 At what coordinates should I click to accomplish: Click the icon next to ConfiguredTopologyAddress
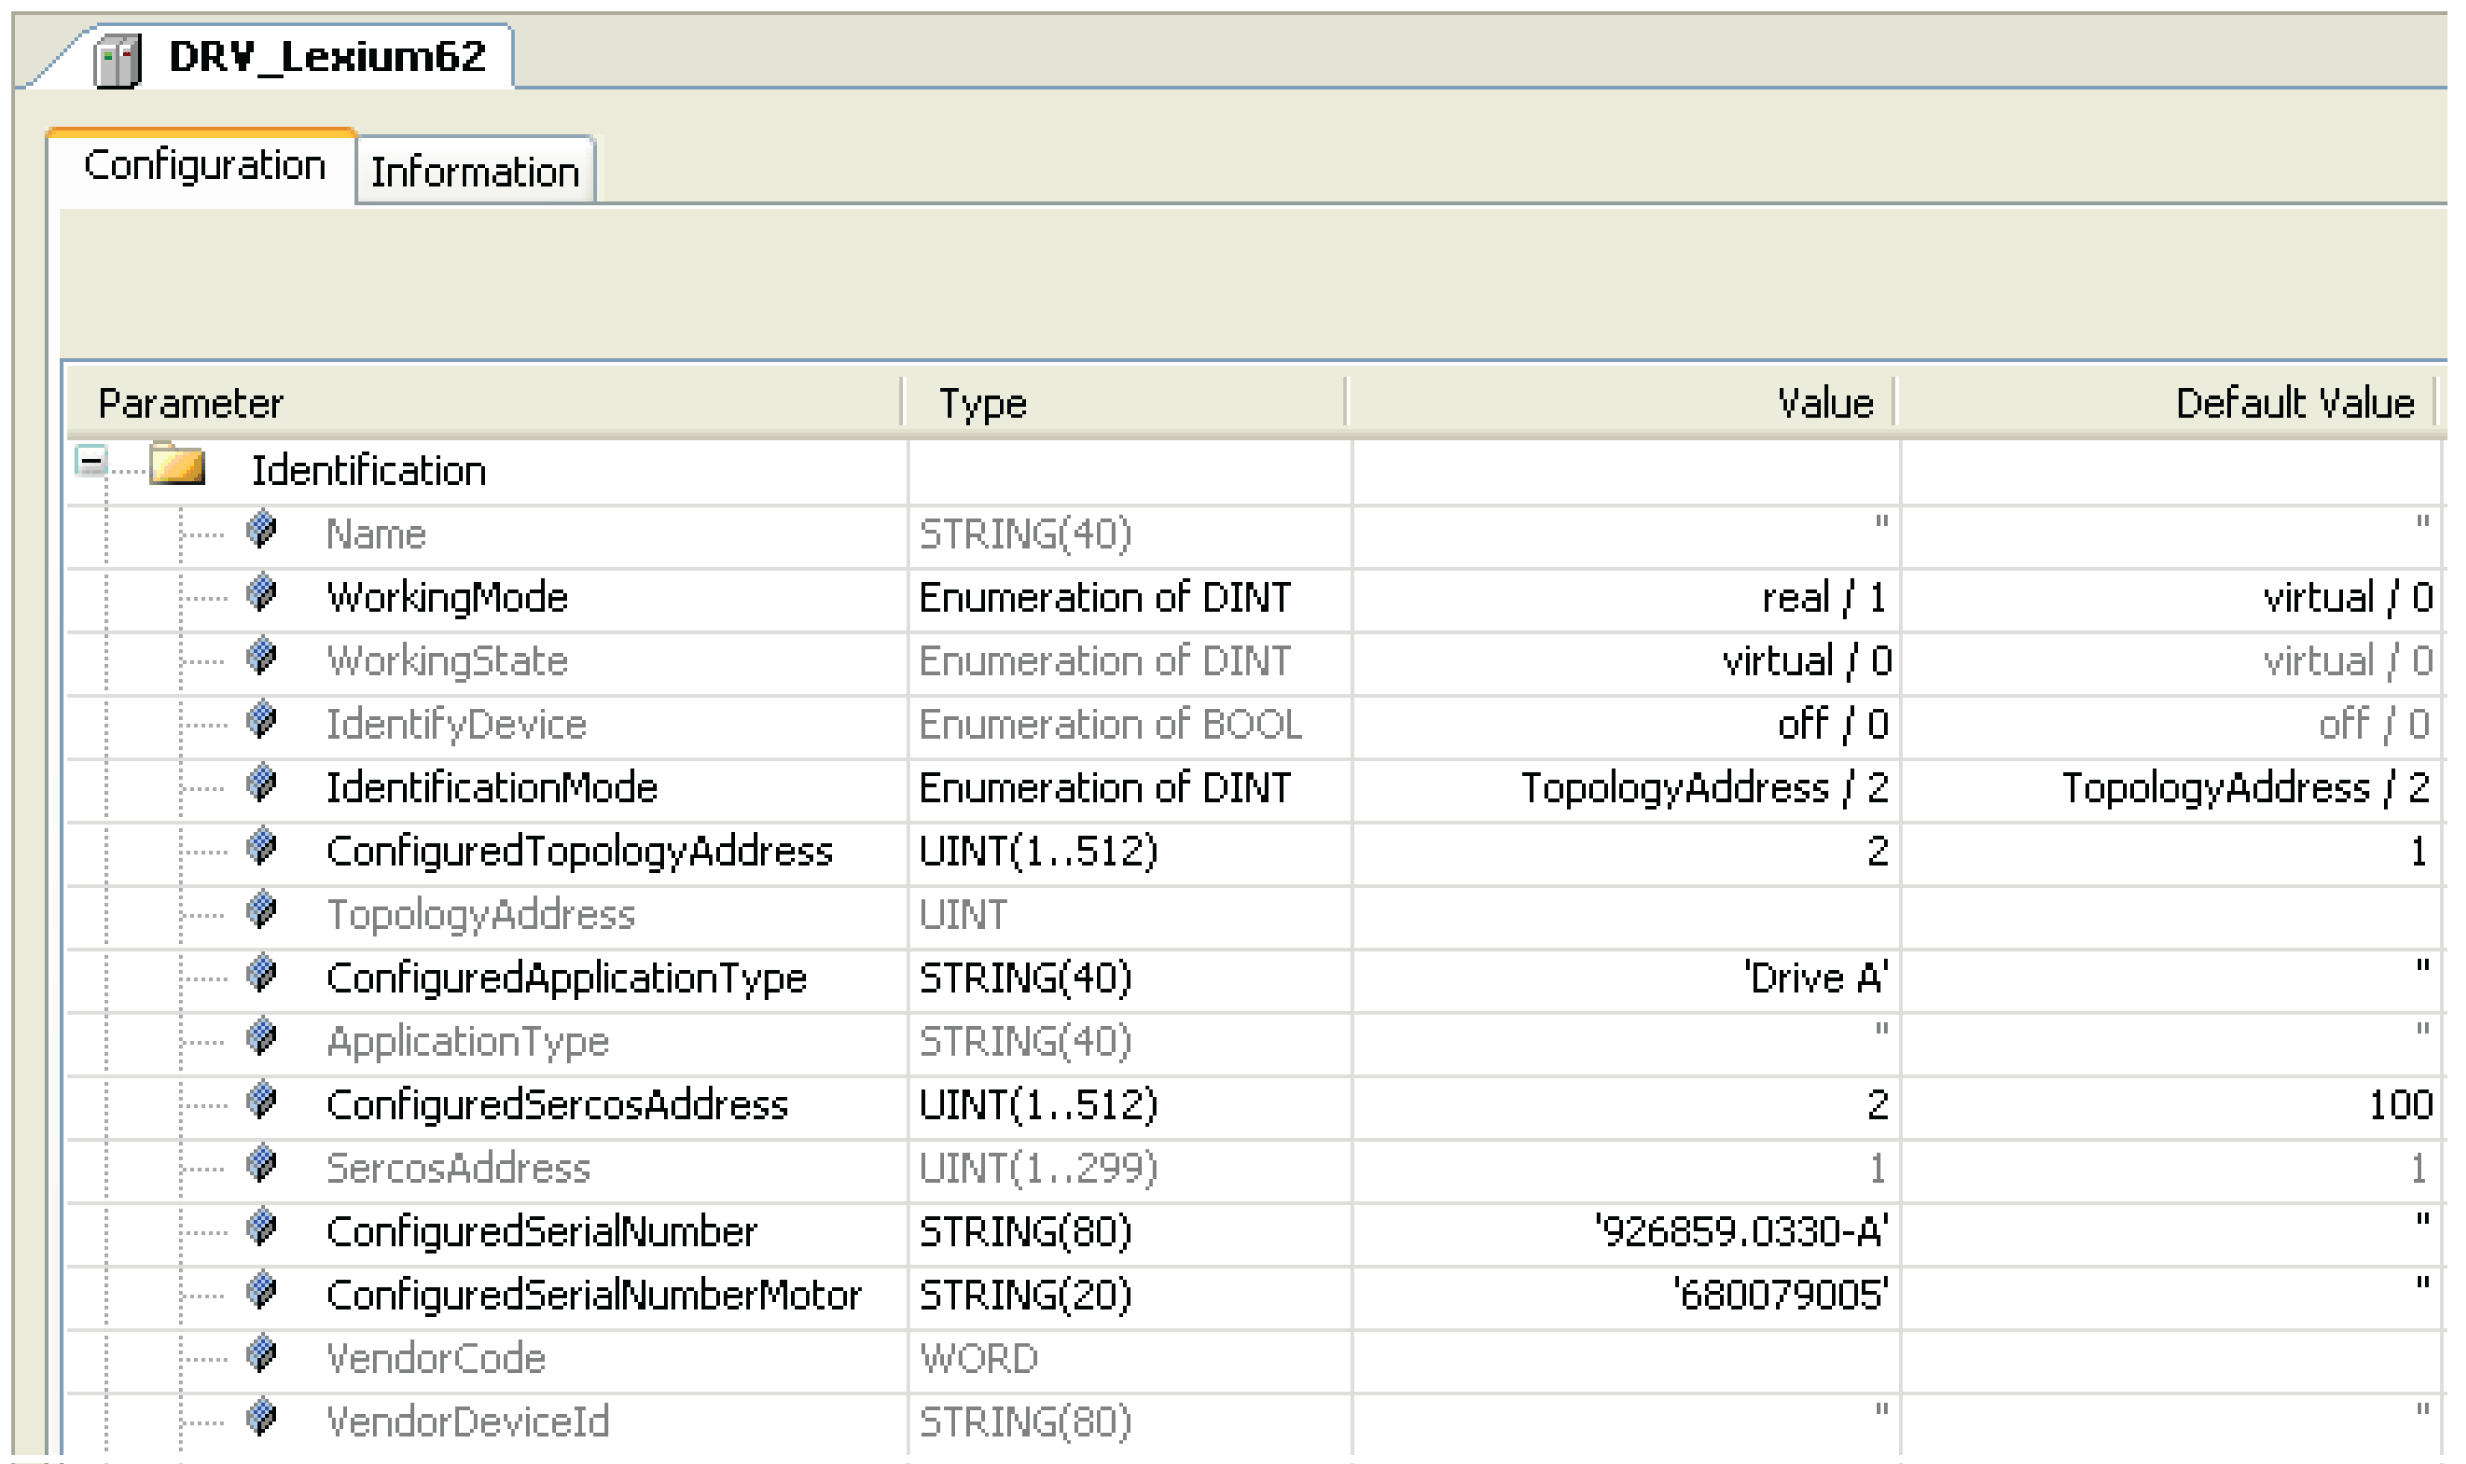coord(261,847)
